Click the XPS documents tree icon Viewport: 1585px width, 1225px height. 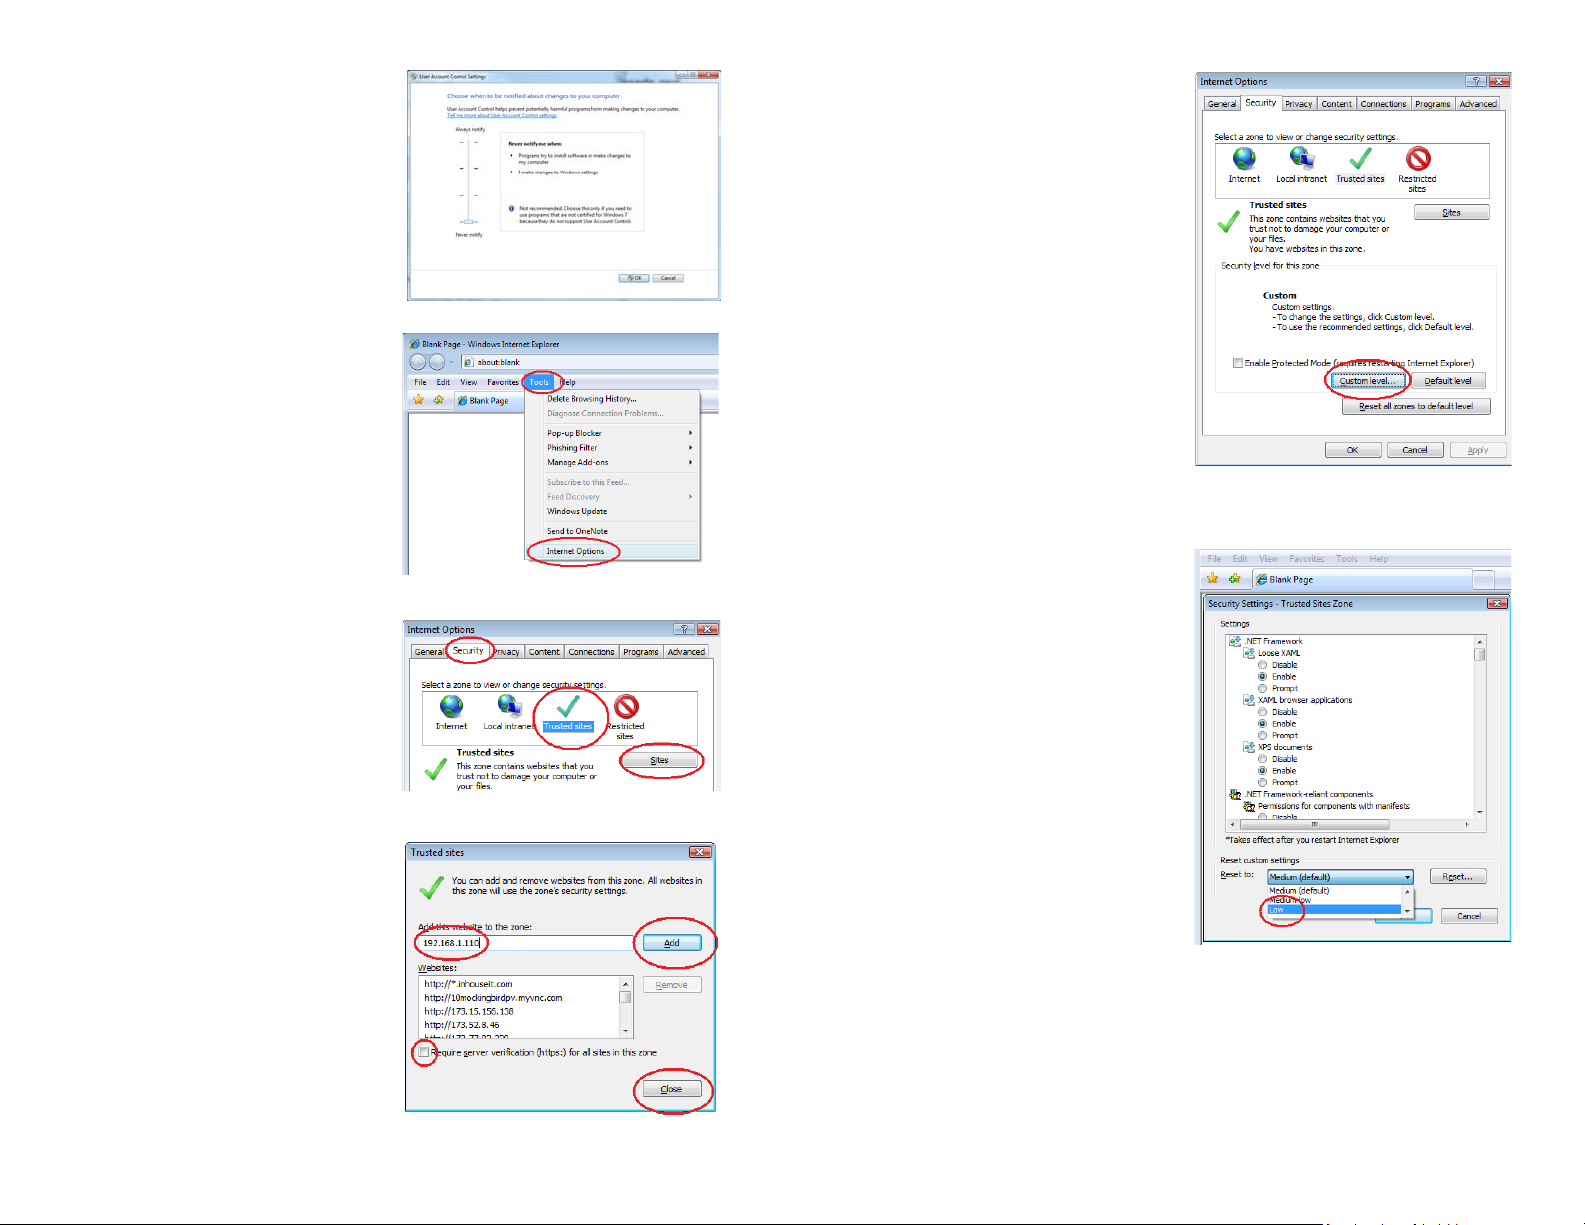click(1249, 747)
